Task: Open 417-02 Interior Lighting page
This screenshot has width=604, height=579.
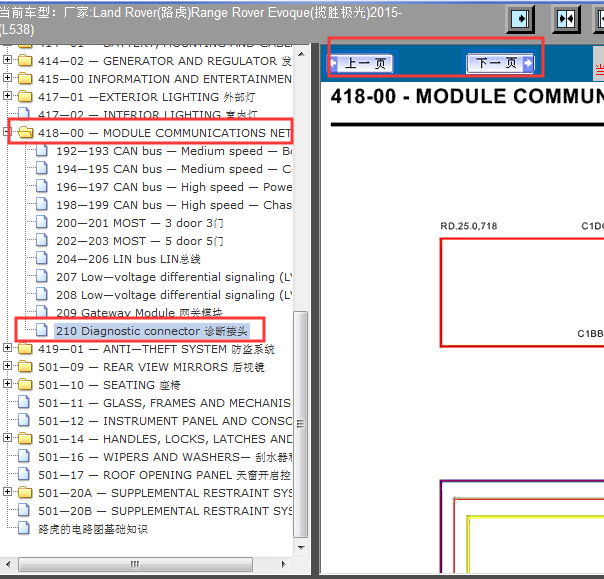Action: (148, 114)
